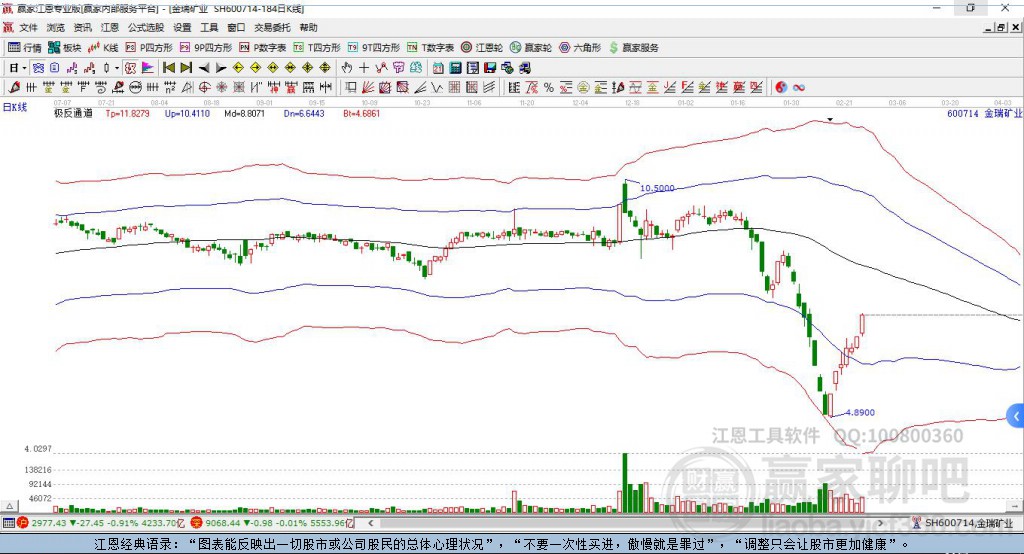
Task: Open the 板块 sectors view
Action: click(x=65, y=48)
